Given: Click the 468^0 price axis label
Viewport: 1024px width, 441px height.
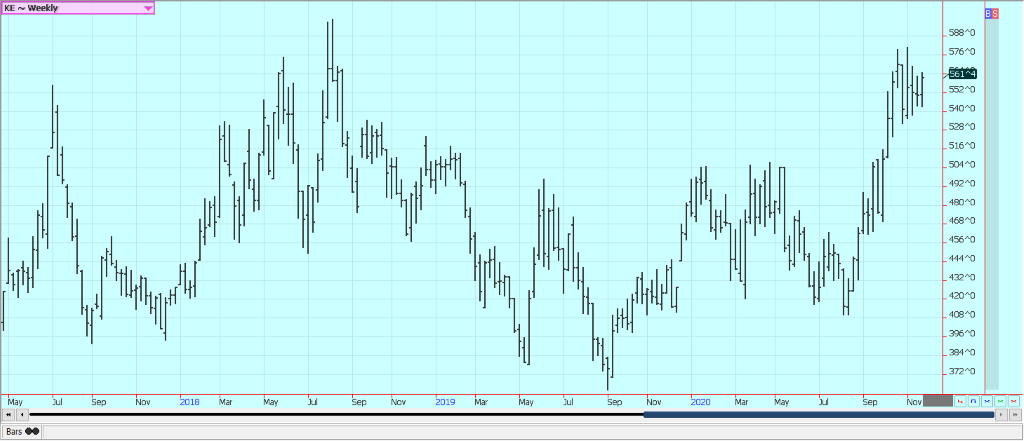Looking at the screenshot, I should click(962, 221).
